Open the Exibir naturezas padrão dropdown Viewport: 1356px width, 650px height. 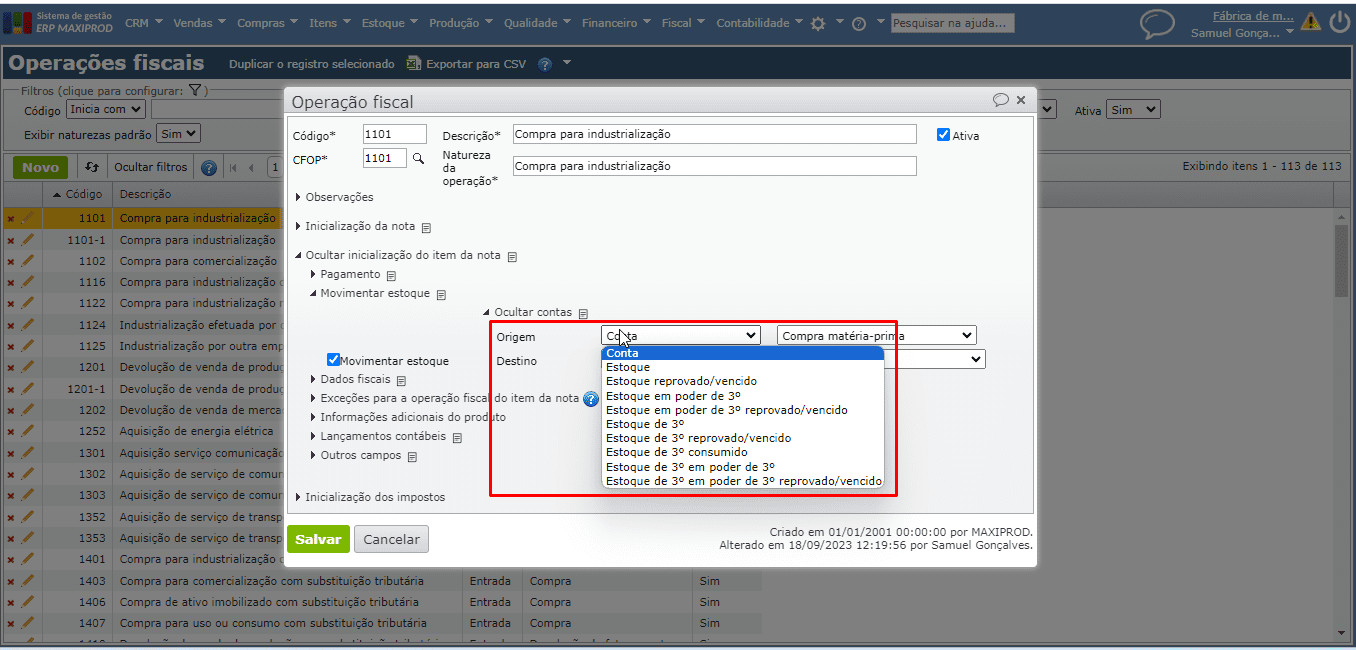pos(179,133)
